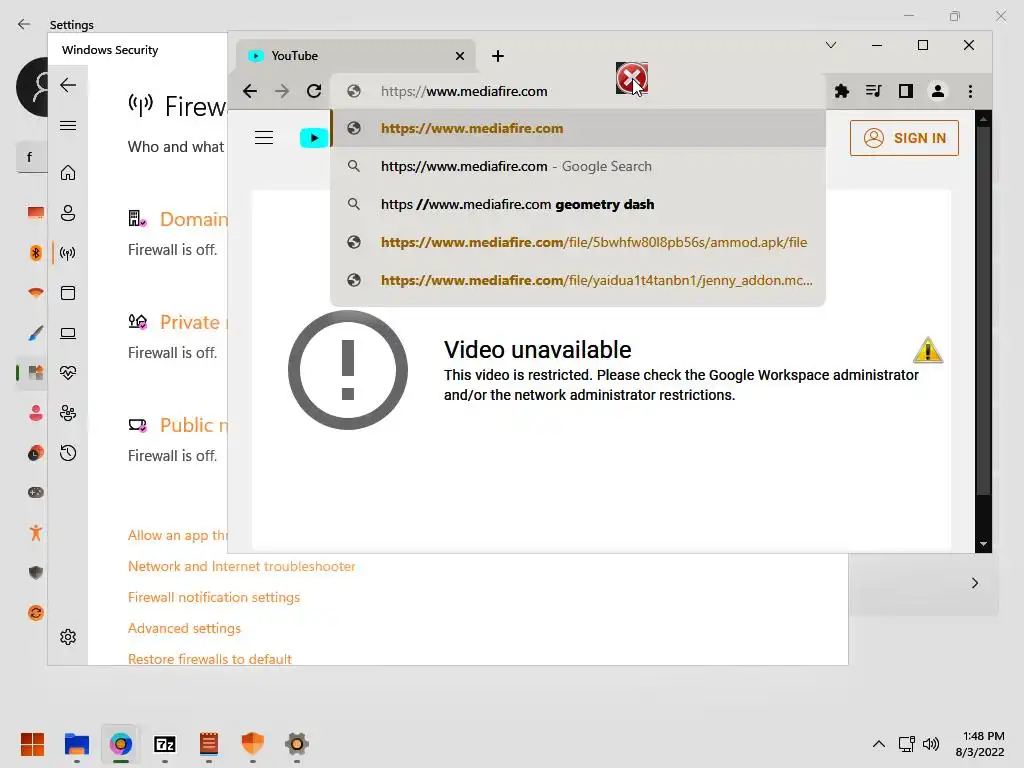Open Firewall & network protection sidebar icon
Image resolution: width=1024 pixels, height=768 pixels.
point(68,253)
